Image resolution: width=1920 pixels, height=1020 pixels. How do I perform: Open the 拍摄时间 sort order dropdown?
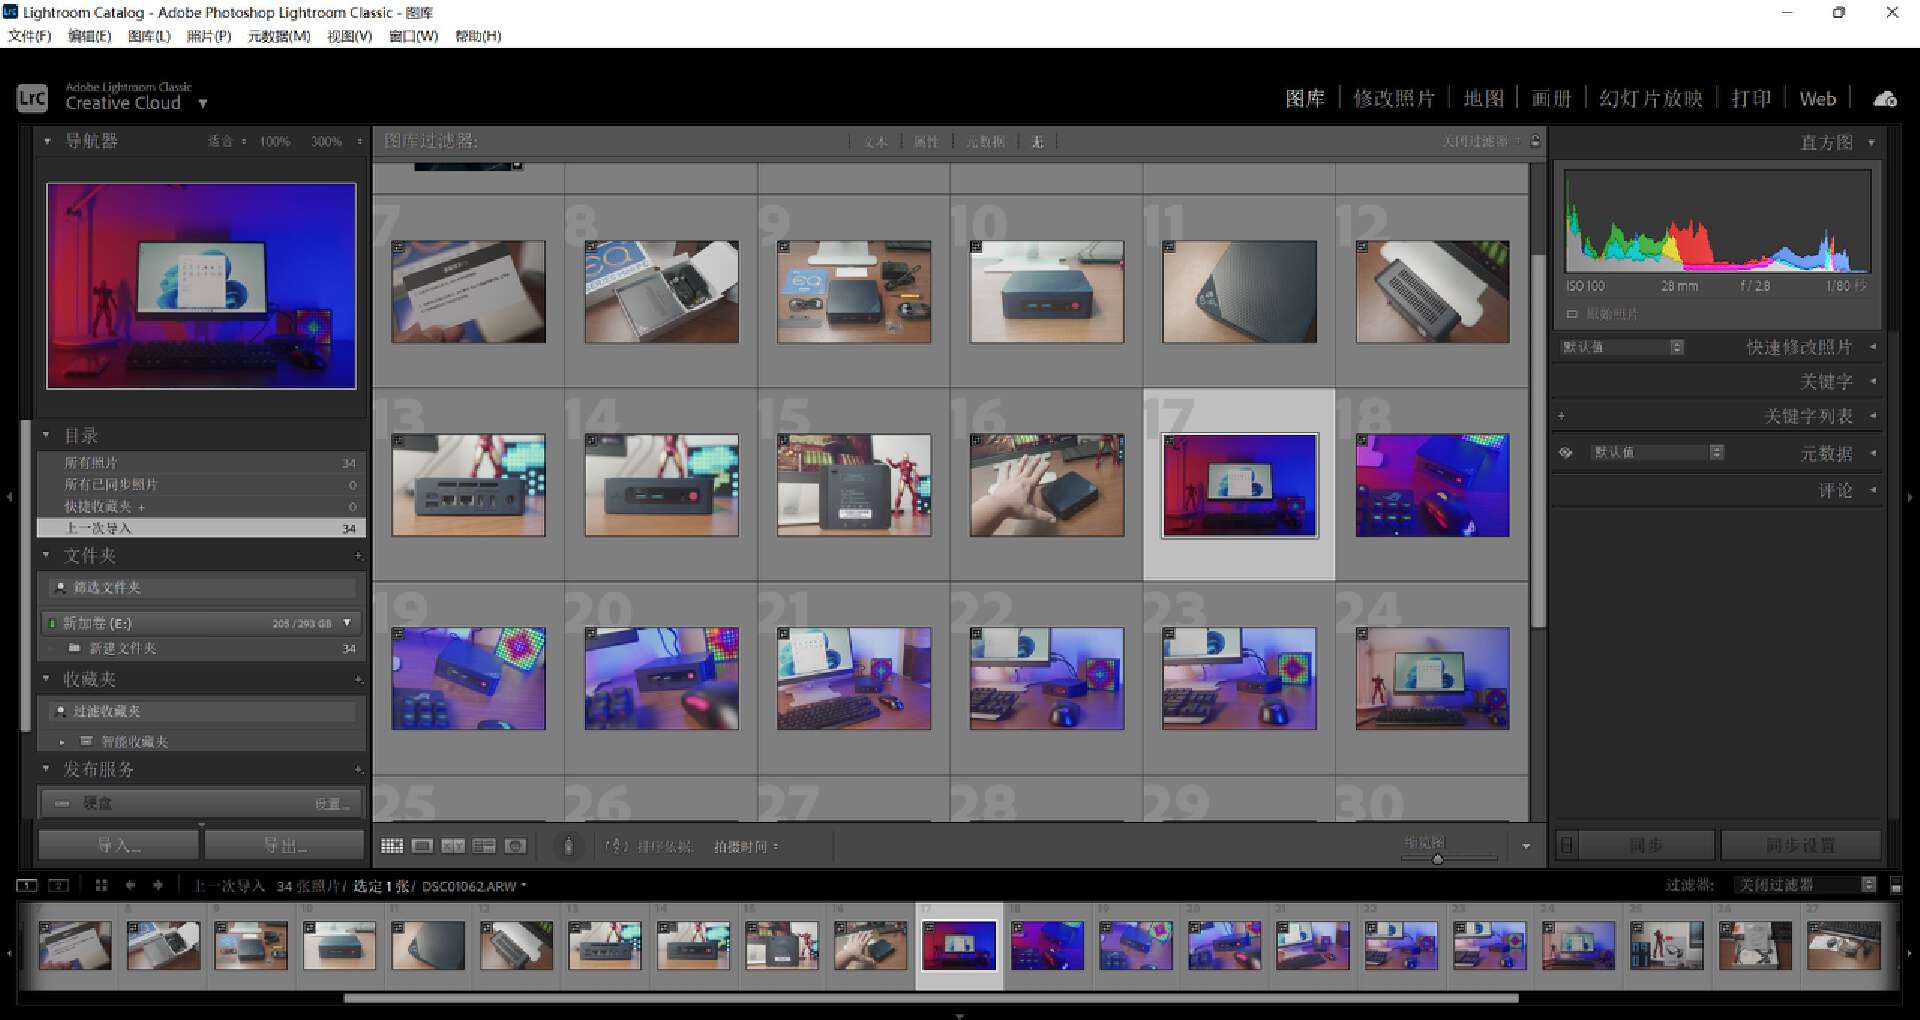point(746,847)
